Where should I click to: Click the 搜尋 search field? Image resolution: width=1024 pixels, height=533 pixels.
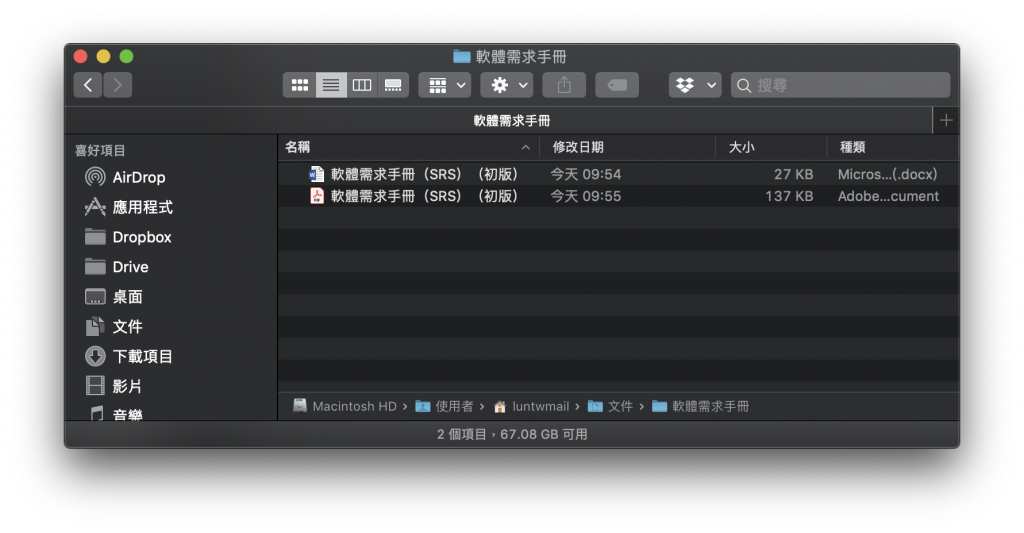click(x=840, y=85)
